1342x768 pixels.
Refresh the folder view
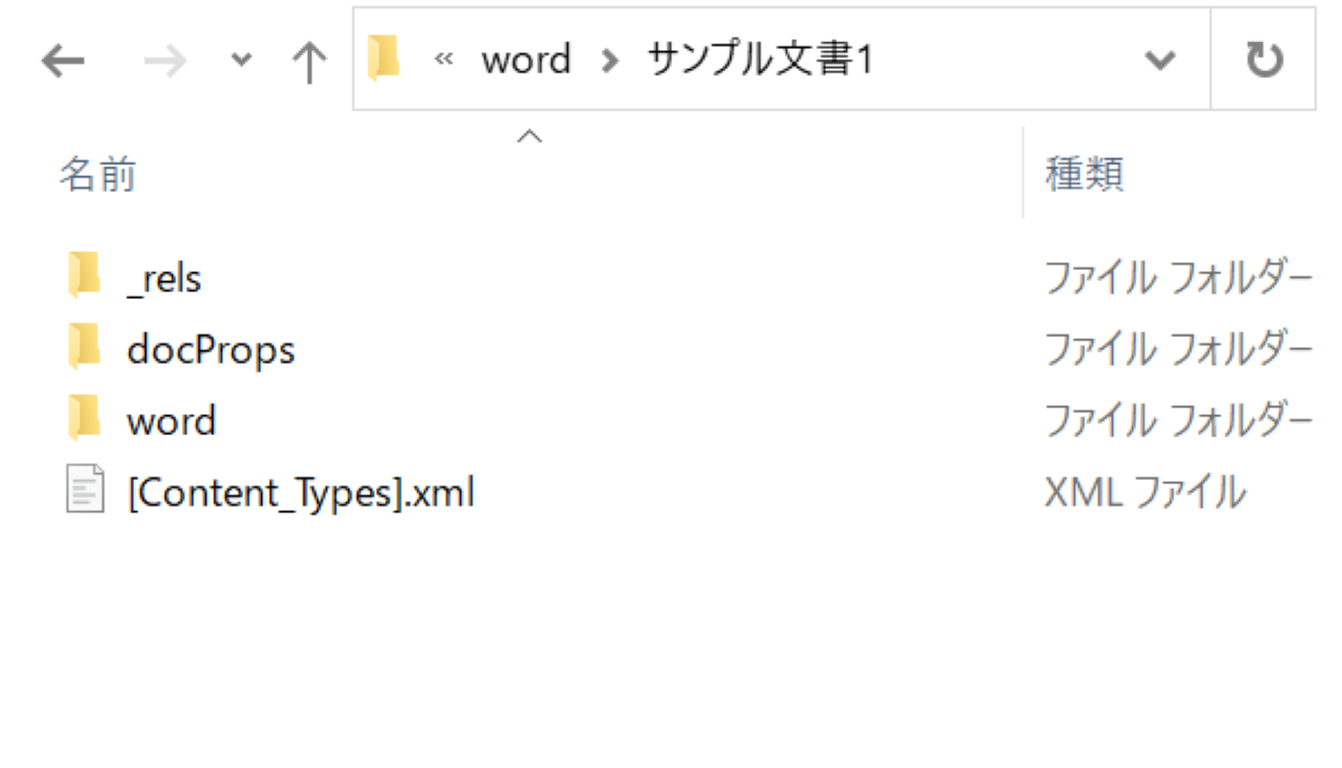pyautogui.click(x=1264, y=59)
